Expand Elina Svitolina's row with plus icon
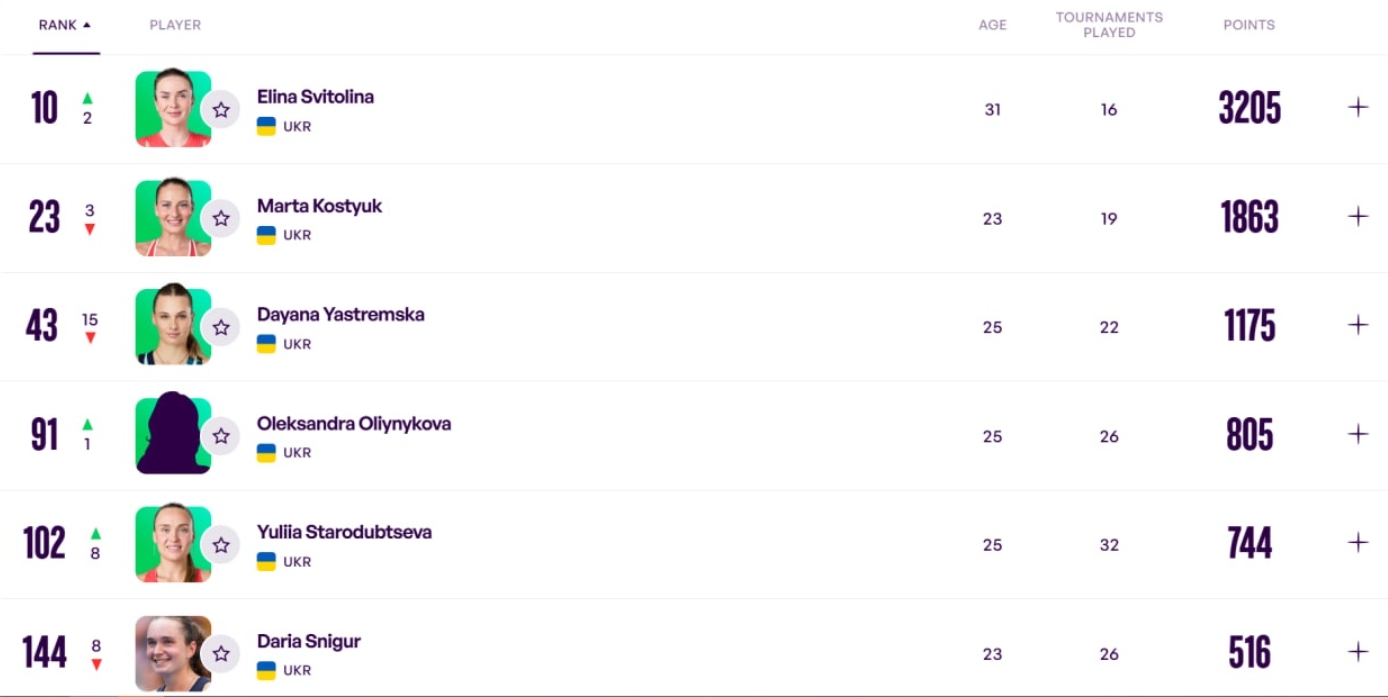Screen dimensions: 1388x697 tap(1358, 108)
